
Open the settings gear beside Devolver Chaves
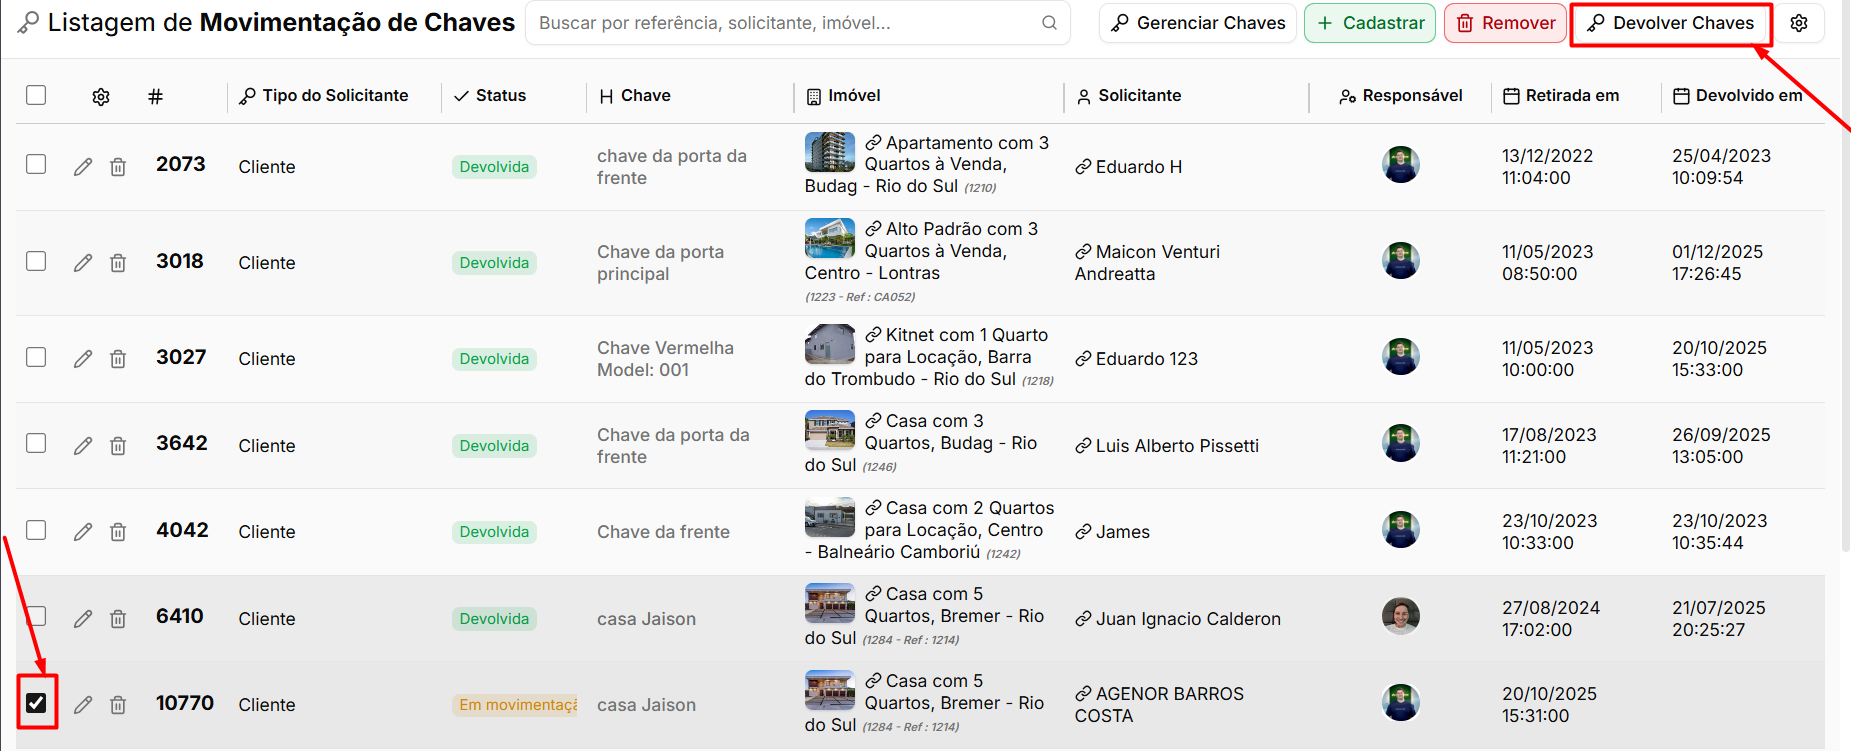(x=1799, y=23)
